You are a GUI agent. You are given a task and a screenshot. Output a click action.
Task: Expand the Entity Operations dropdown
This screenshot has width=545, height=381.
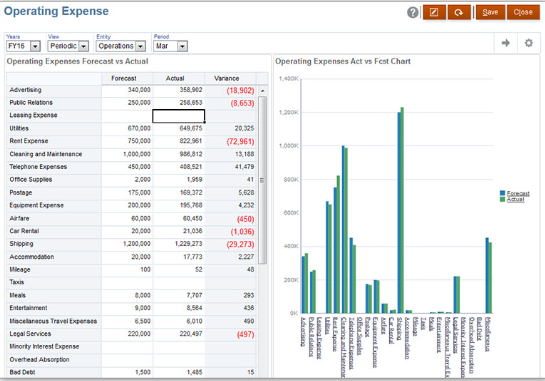point(140,46)
